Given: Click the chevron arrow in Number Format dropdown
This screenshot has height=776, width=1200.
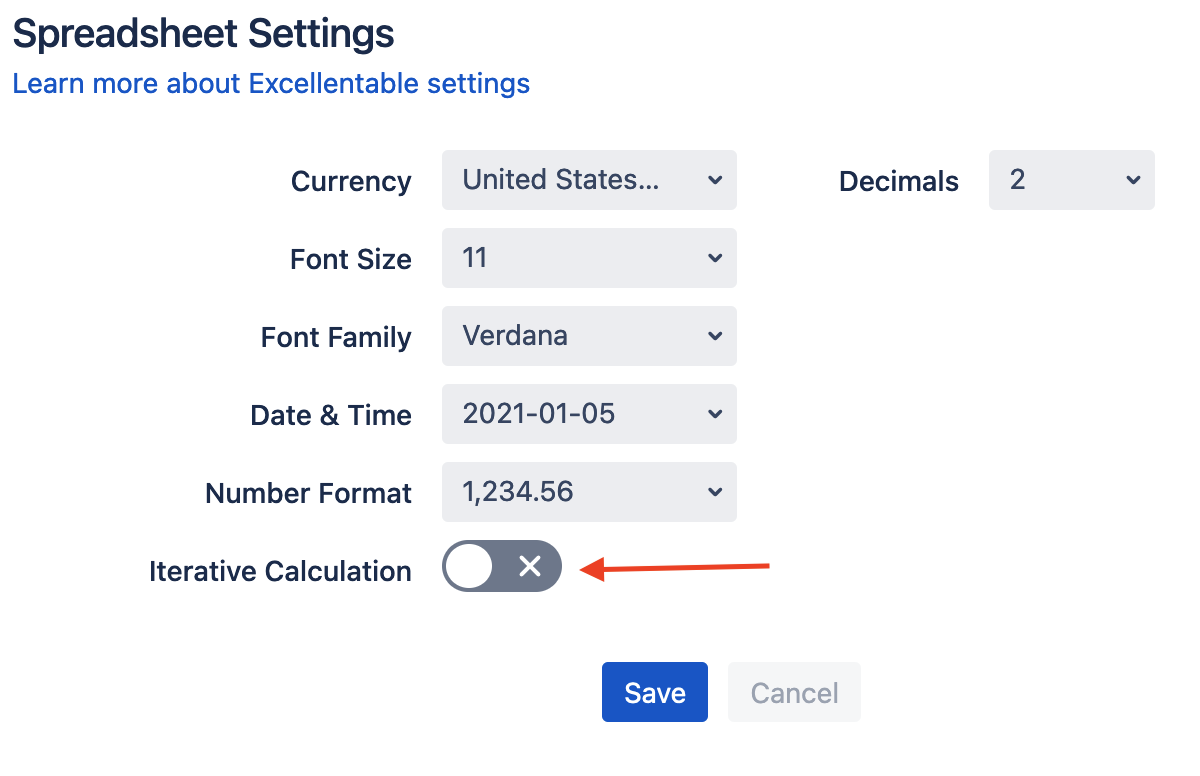Looking at the screenshot, I should pos(714,492).
